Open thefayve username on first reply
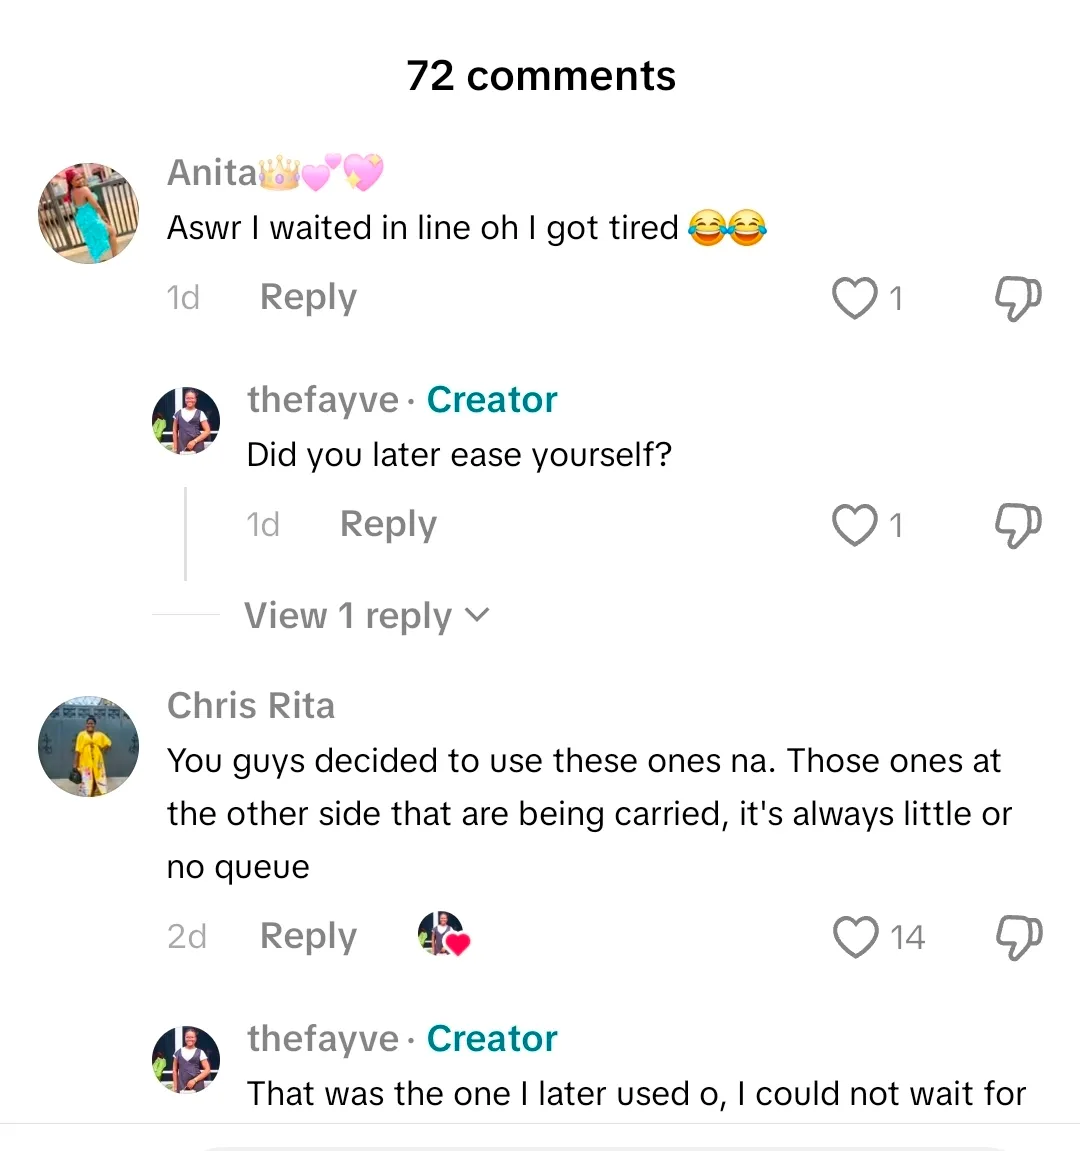 tap(323, 400)
